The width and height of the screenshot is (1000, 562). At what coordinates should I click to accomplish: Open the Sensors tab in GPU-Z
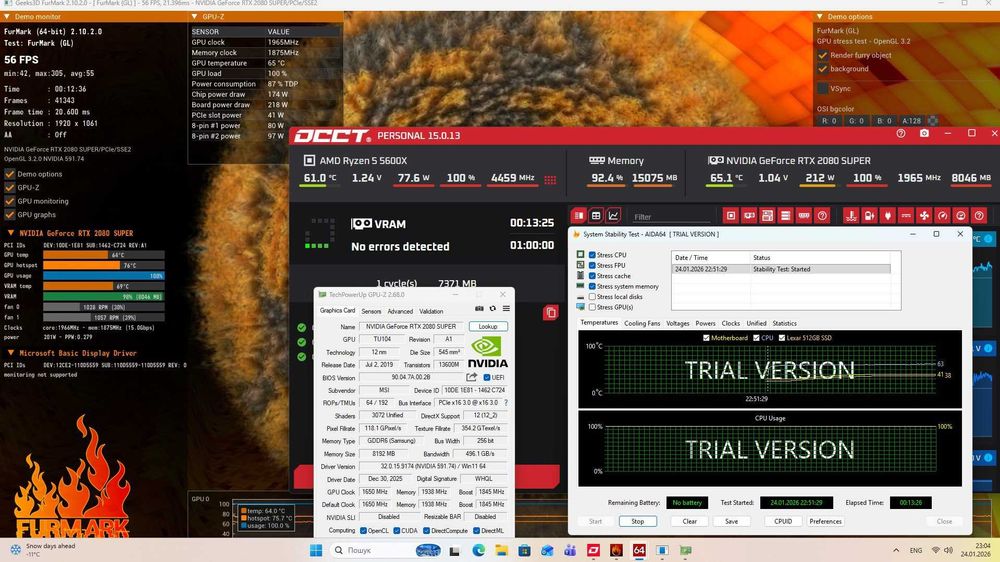point(371,311)
